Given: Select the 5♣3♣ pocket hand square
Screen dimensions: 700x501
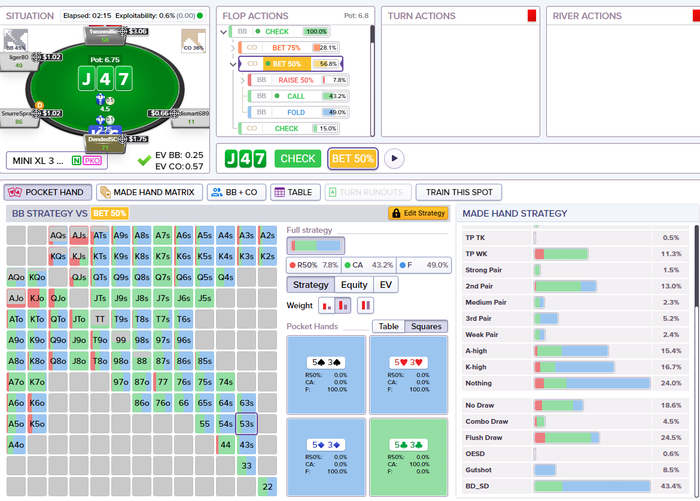Looking at the screenshot, I should coord(408,457).
